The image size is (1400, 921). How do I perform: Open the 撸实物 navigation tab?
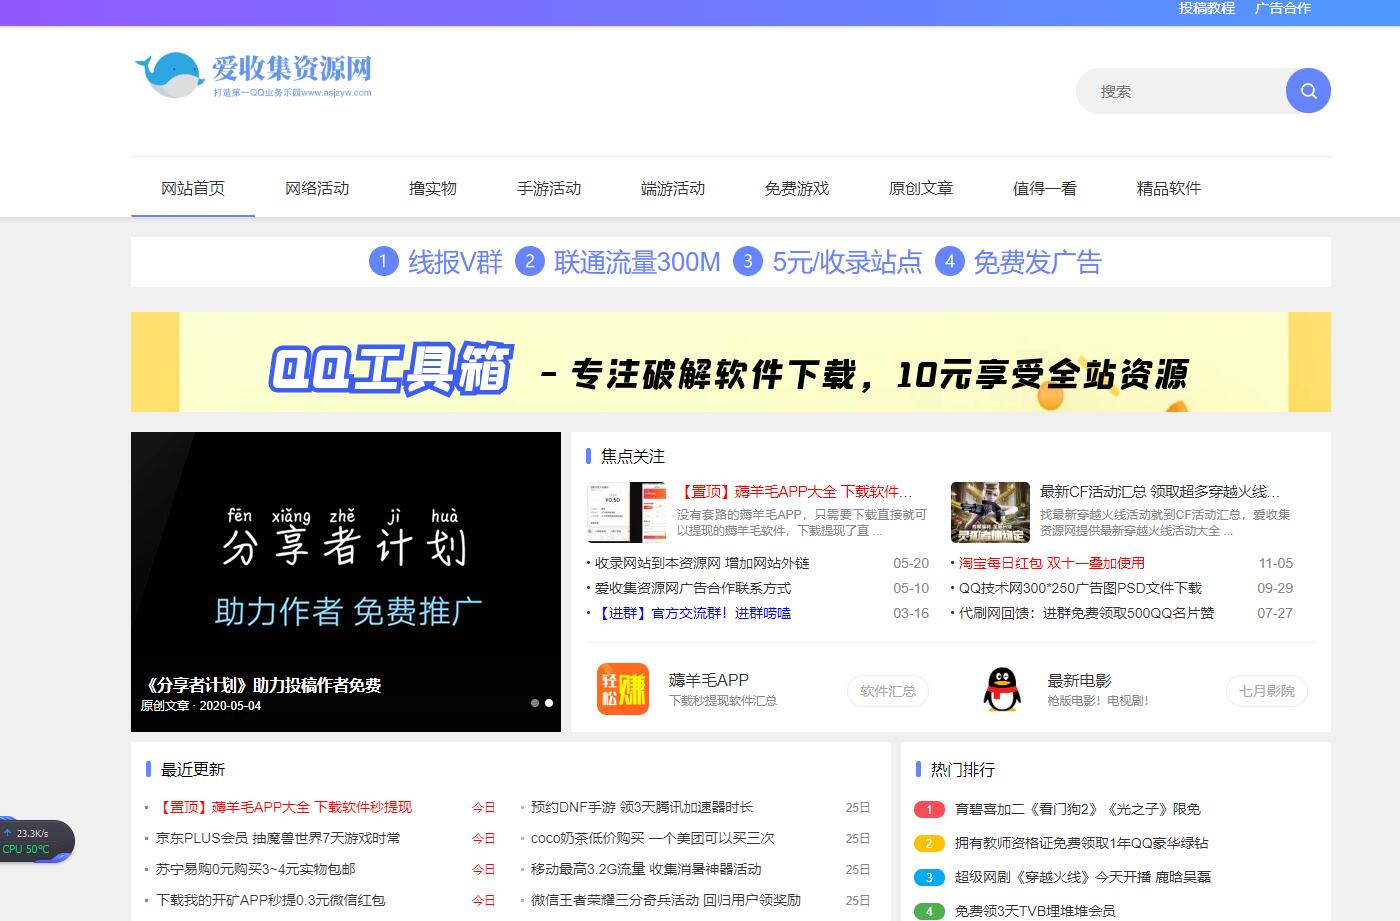(x=433, y=188)
